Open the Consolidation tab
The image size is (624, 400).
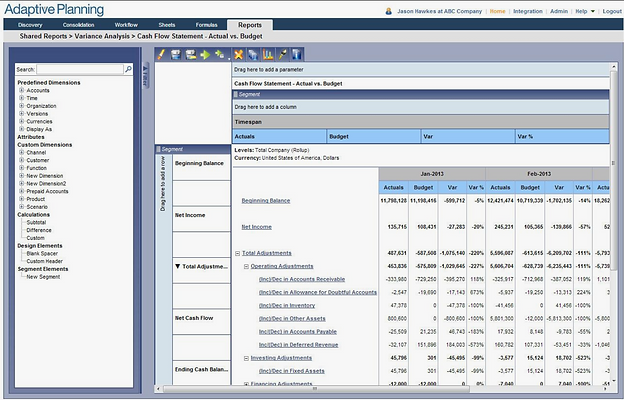point(78,25)
